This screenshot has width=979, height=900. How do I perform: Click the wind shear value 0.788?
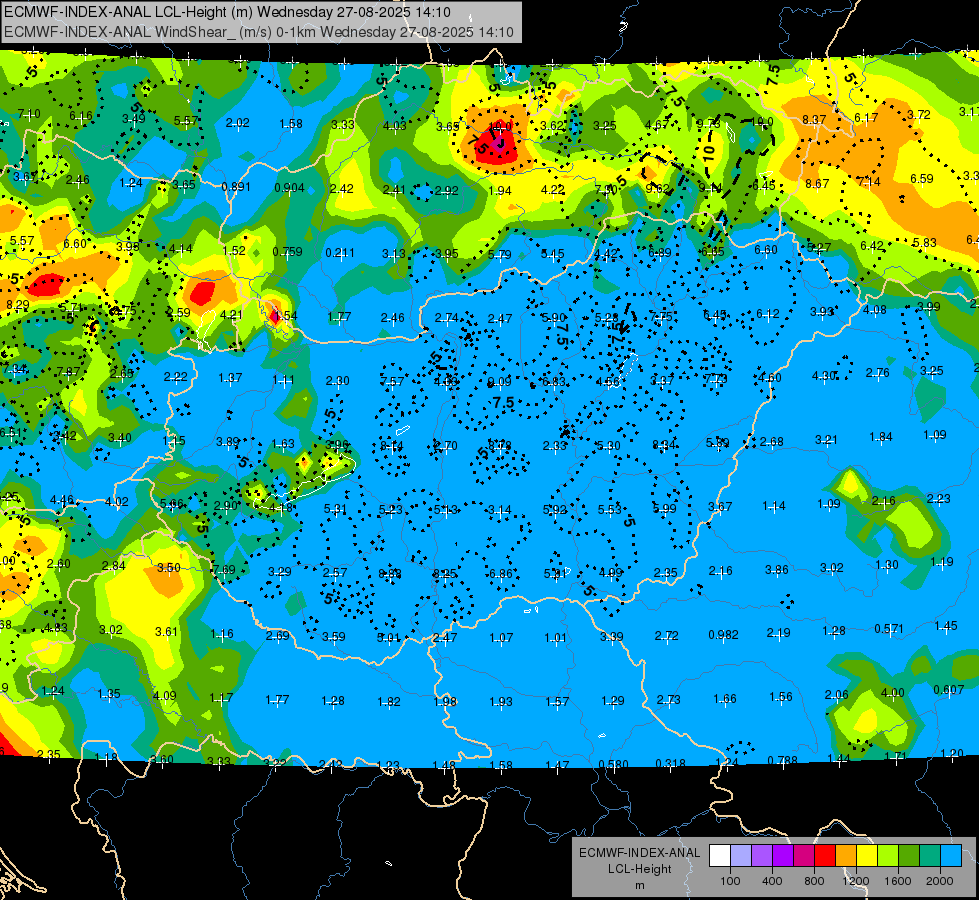click(x=782, y=760)
